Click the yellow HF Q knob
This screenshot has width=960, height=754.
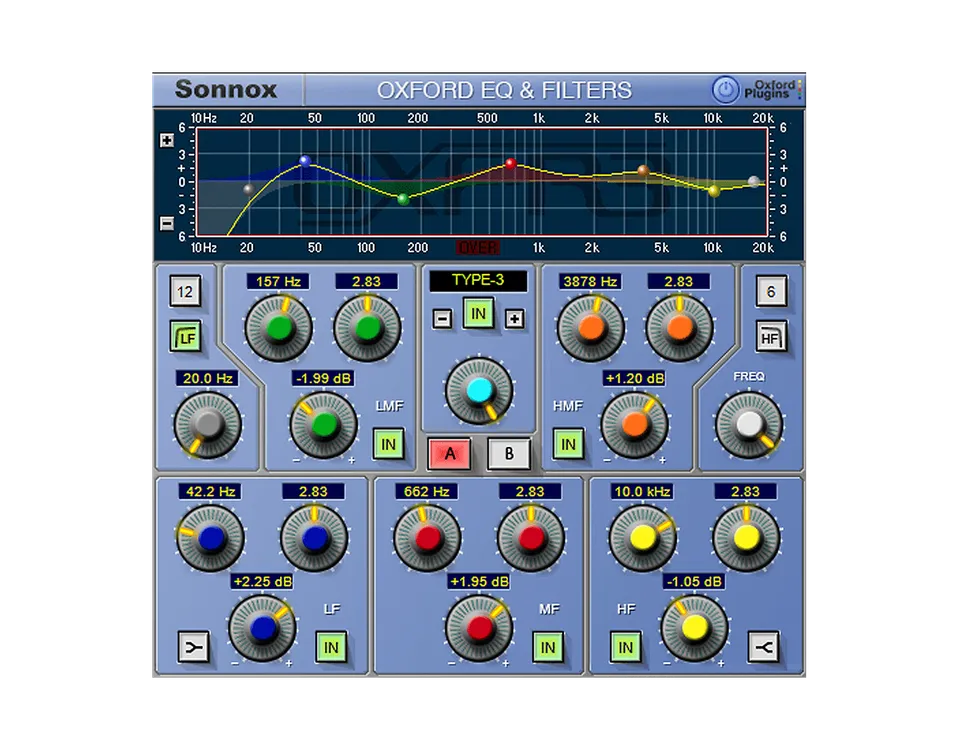click(746, 538)
